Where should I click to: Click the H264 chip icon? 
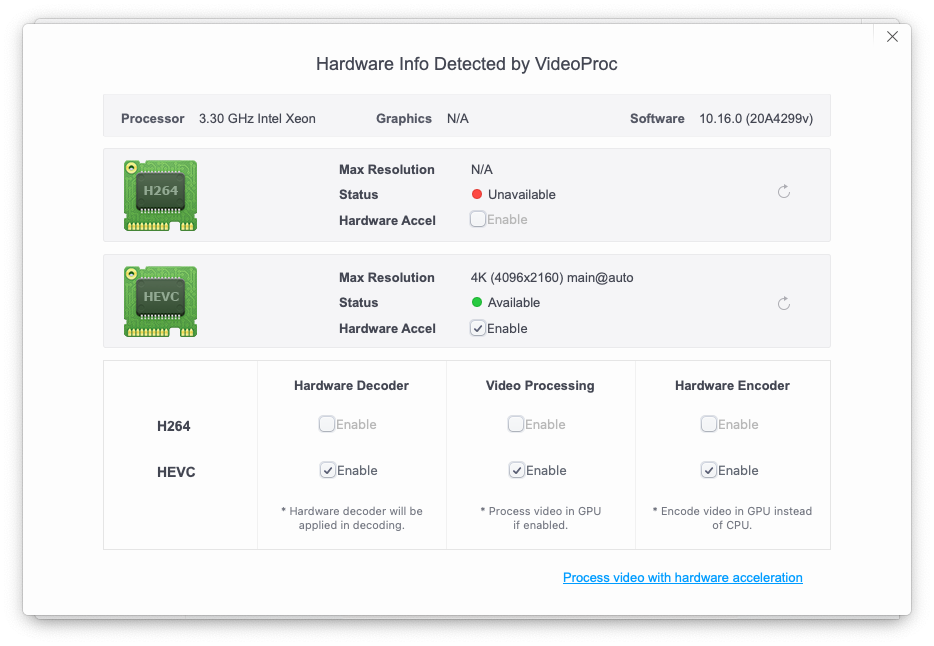[160, 195]
